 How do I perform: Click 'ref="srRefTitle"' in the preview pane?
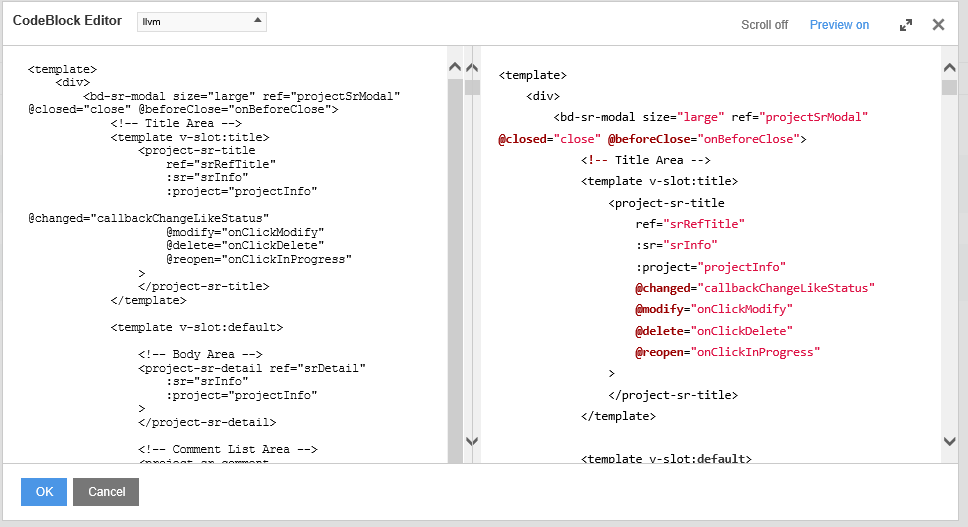tap(690, 223)
